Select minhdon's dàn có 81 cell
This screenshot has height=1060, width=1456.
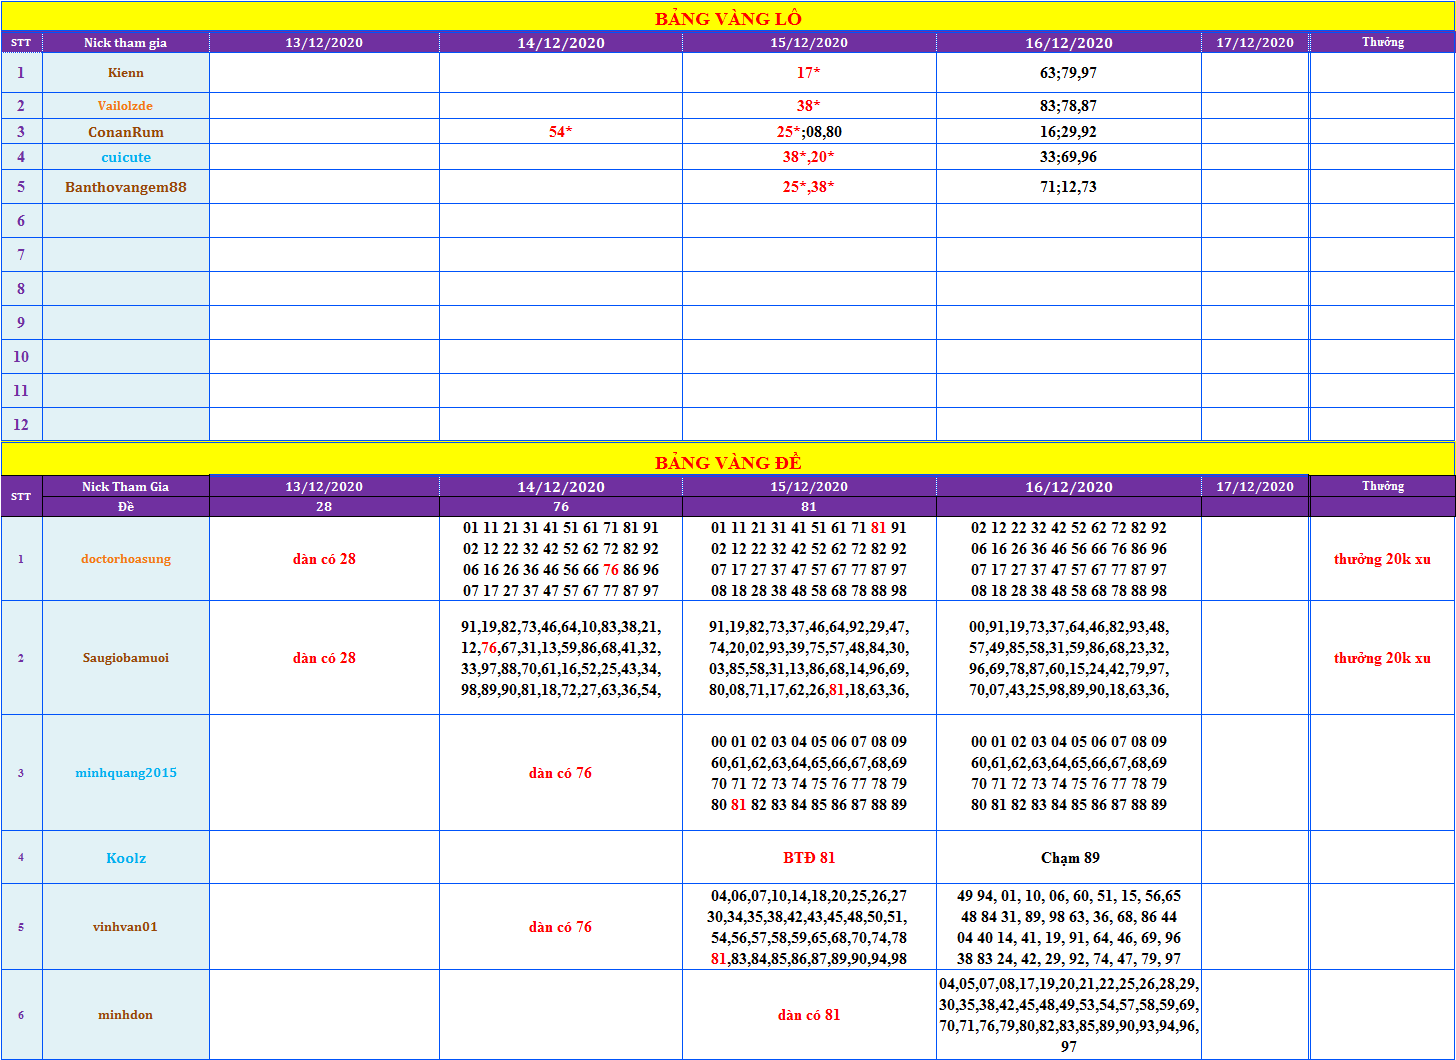click(x=809, y=1015)
